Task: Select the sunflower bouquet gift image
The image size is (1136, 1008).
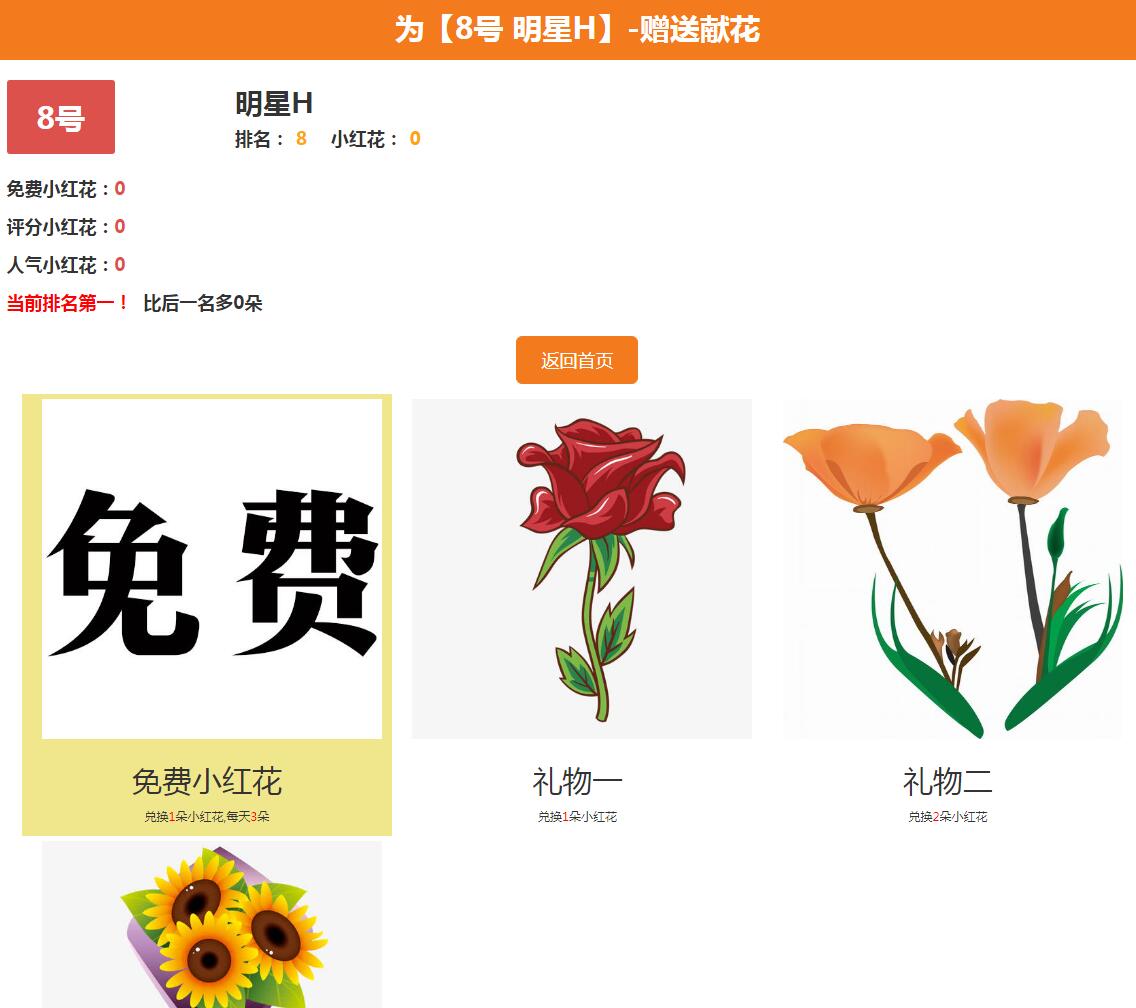Action: tap(212, 925)
